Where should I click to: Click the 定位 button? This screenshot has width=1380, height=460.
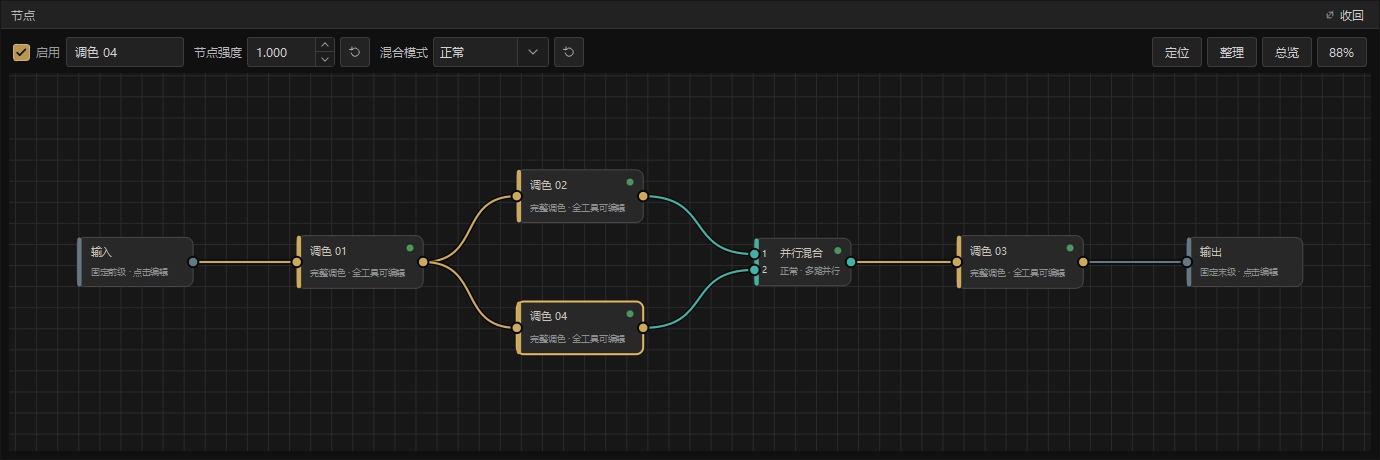click(1177, 52)
